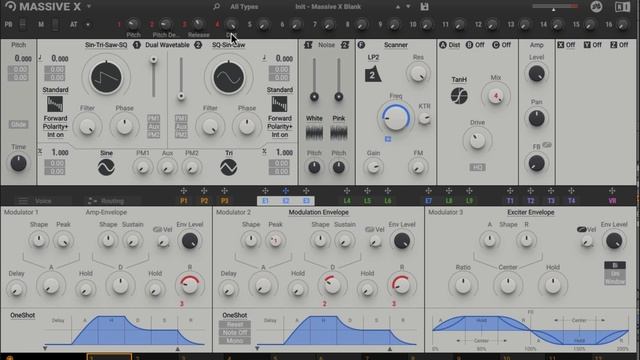Click oscillator 1 saw waveform display
The image size is (640, 360).
pyautogui.click(x=106, y=78)
